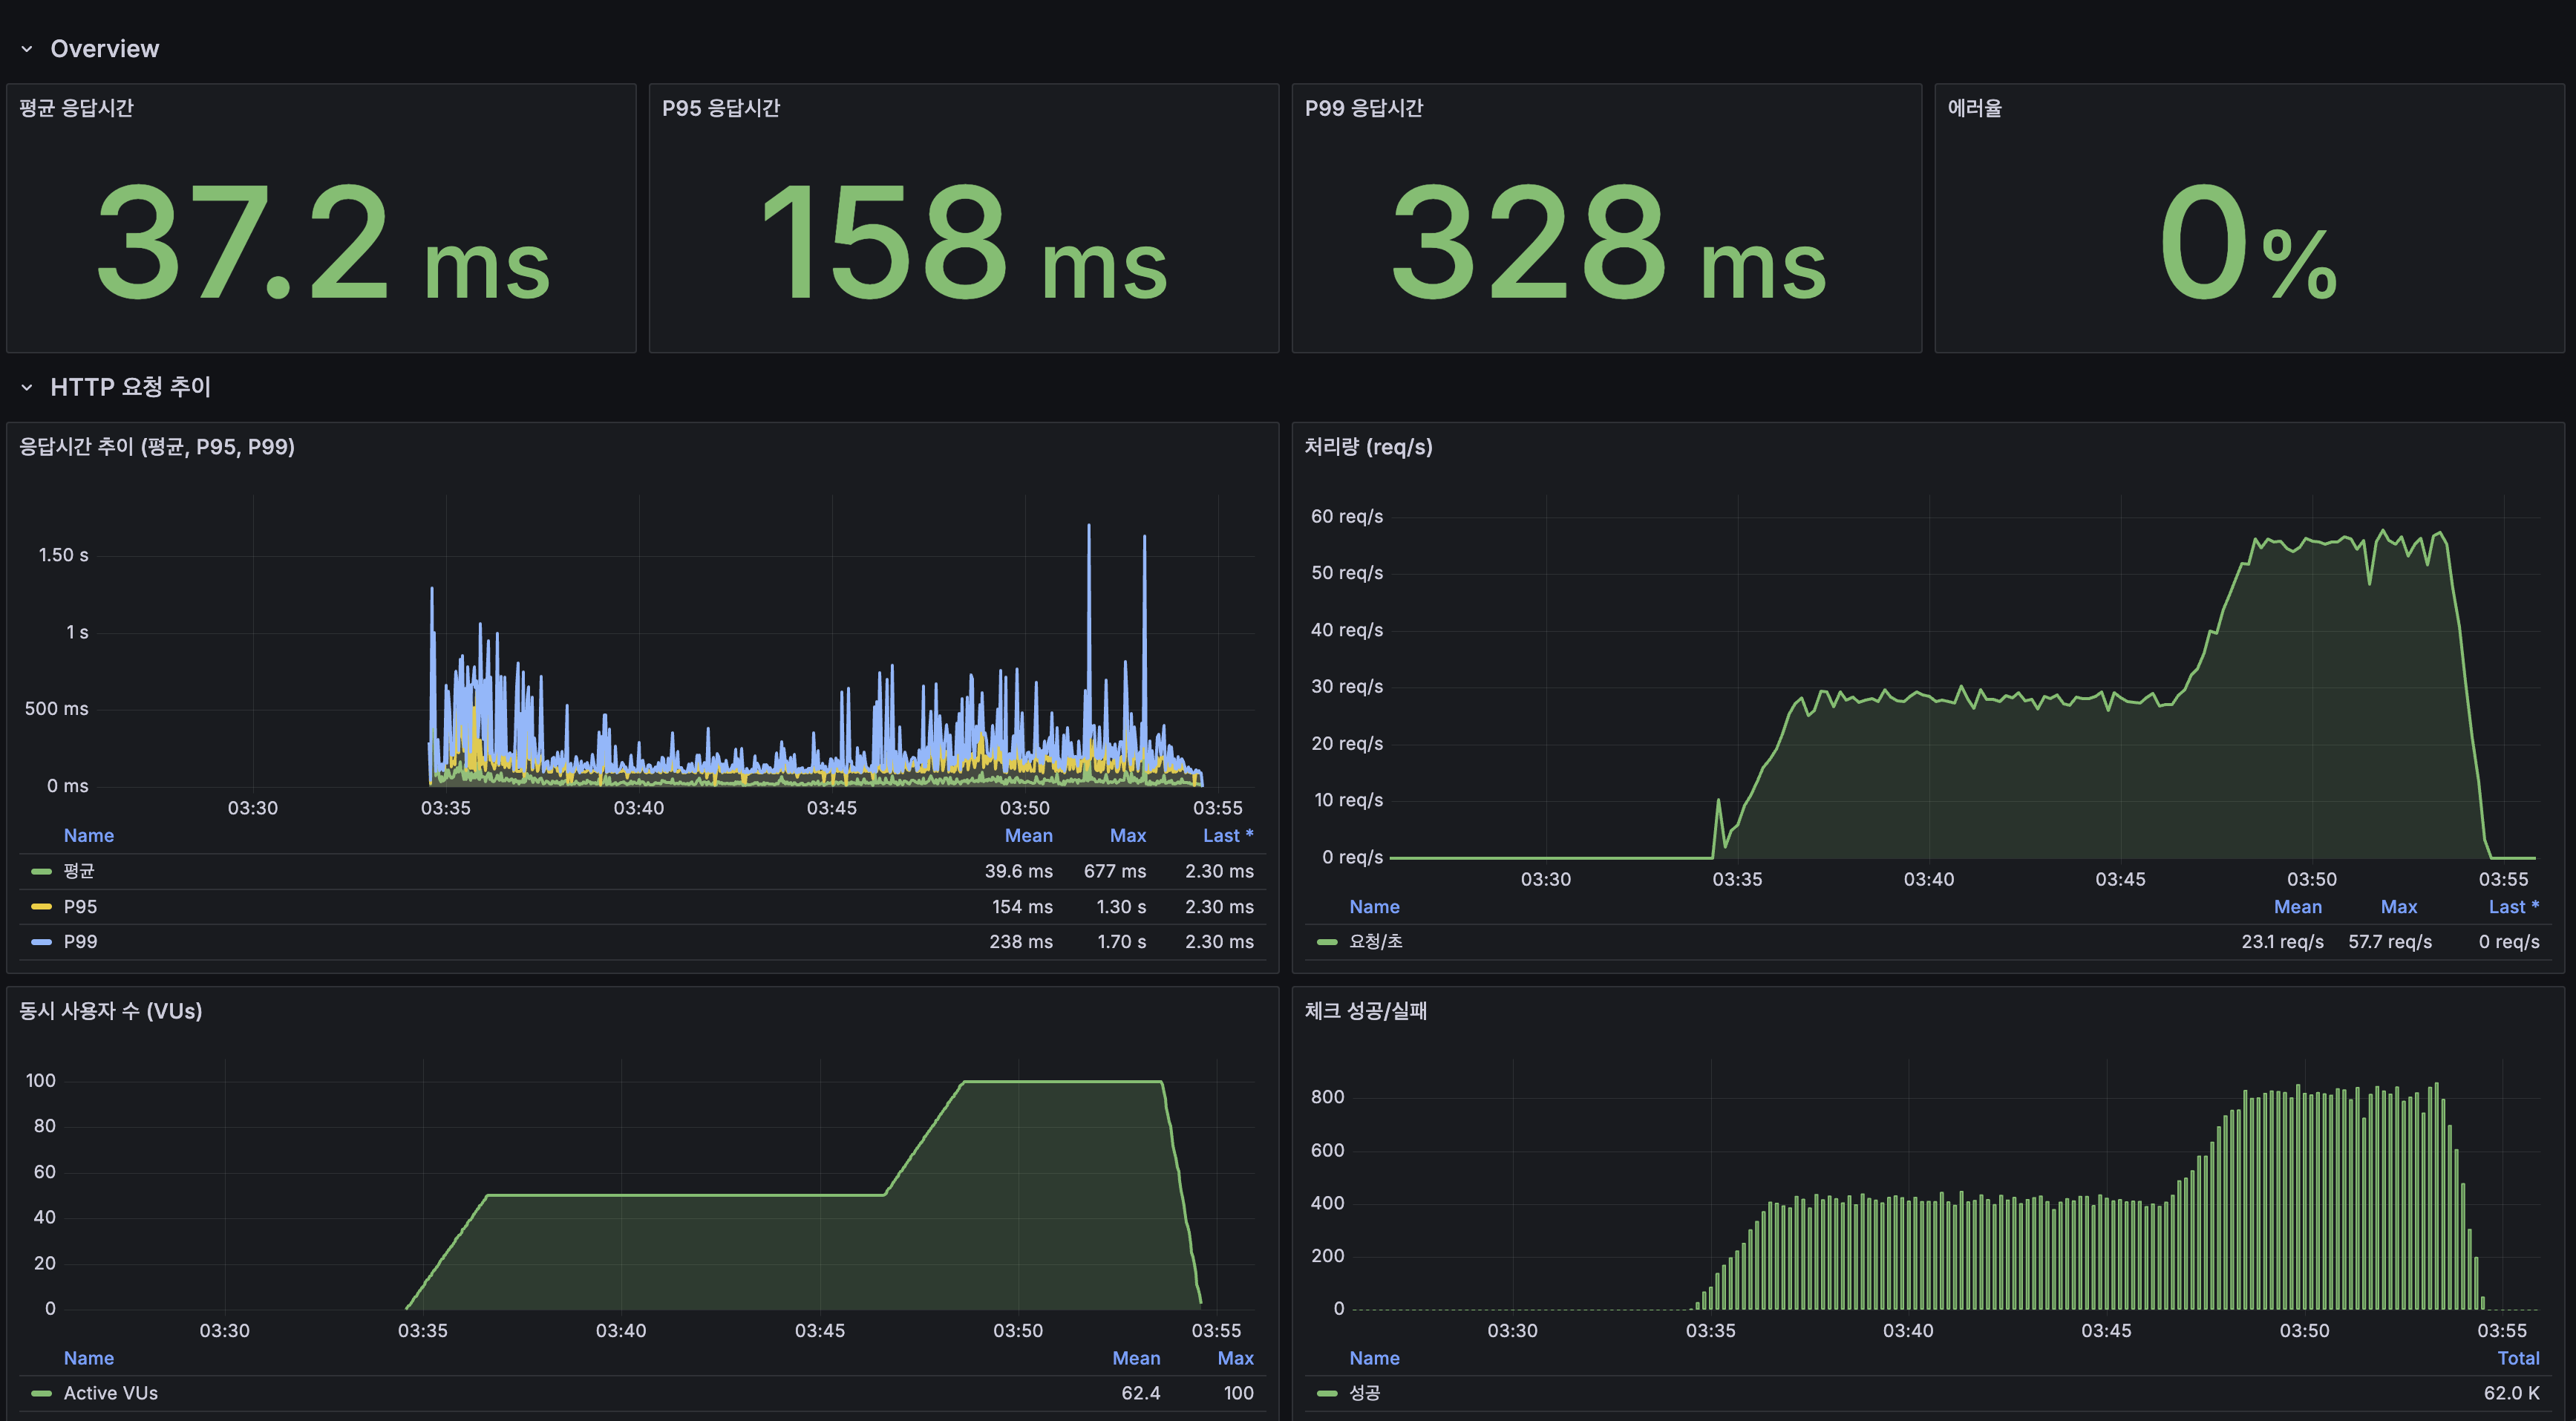Click the 요청/초 legend color swatch

[x=1327, y=942]
